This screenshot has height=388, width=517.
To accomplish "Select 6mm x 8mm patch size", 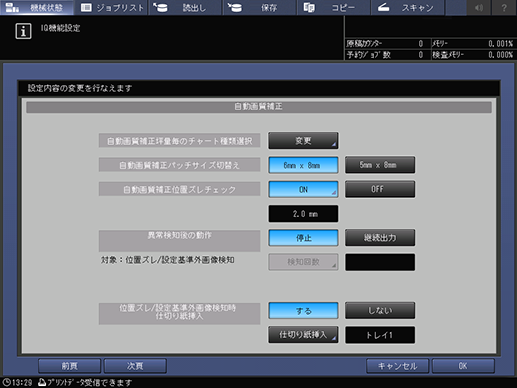I will pyautogui.click(x=303, y=165).
